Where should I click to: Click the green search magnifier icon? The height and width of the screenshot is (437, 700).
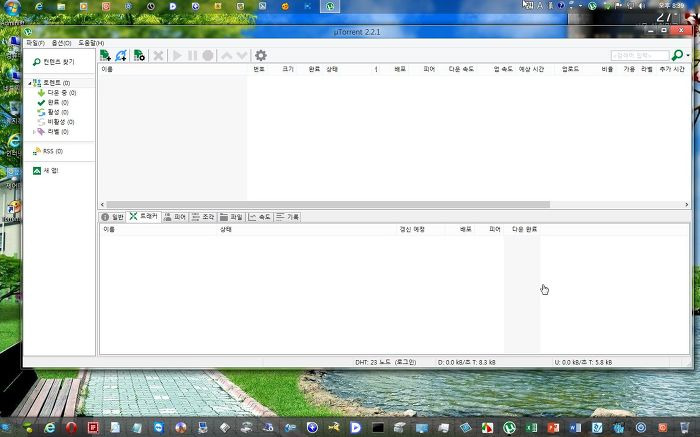click(677, 55)
